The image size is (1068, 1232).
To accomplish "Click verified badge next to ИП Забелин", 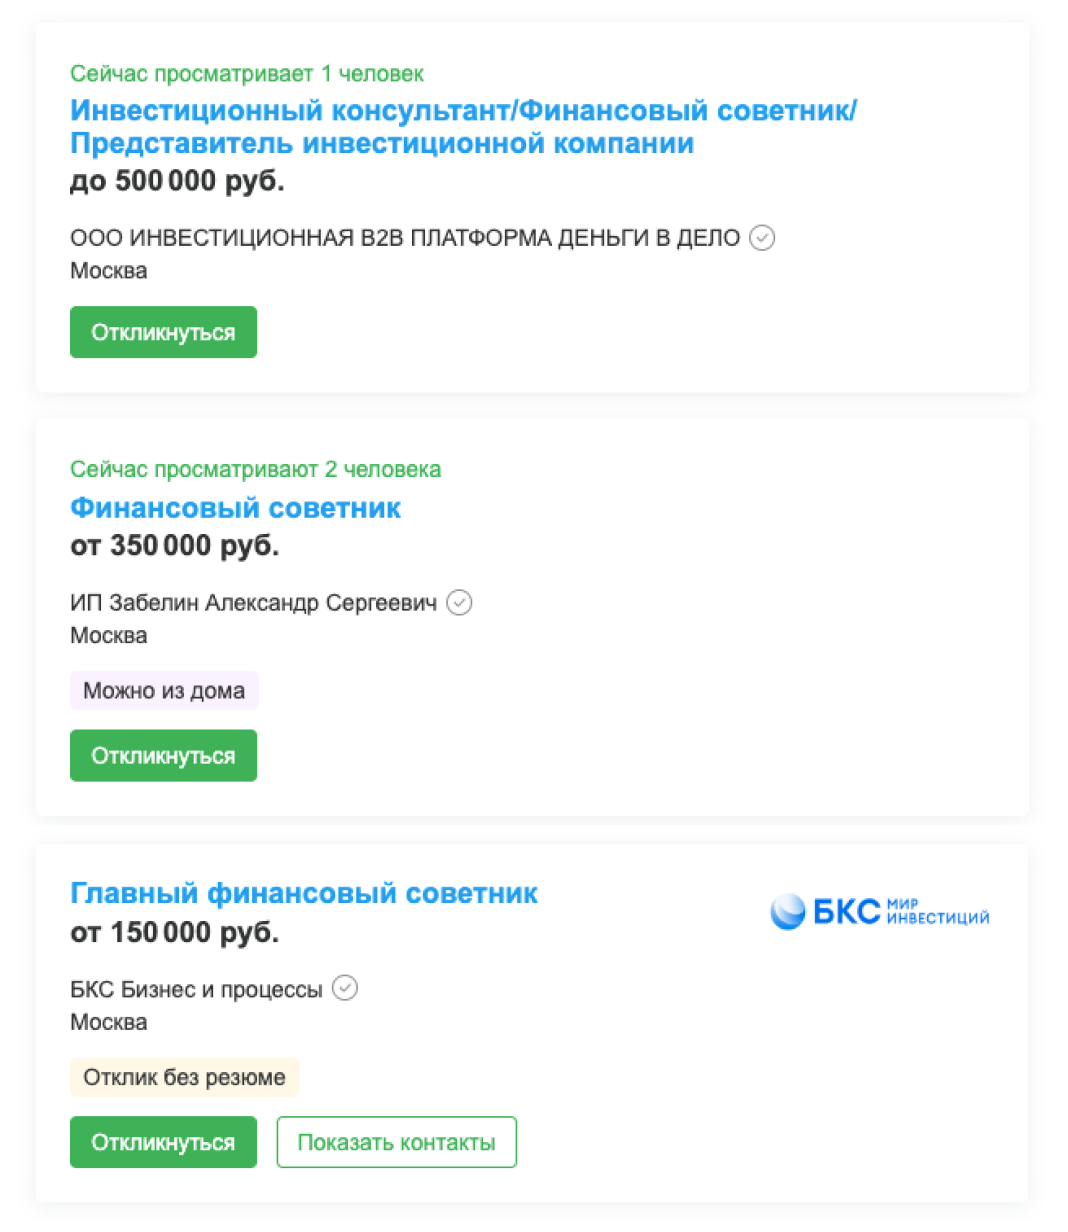I will pos(459,603).
